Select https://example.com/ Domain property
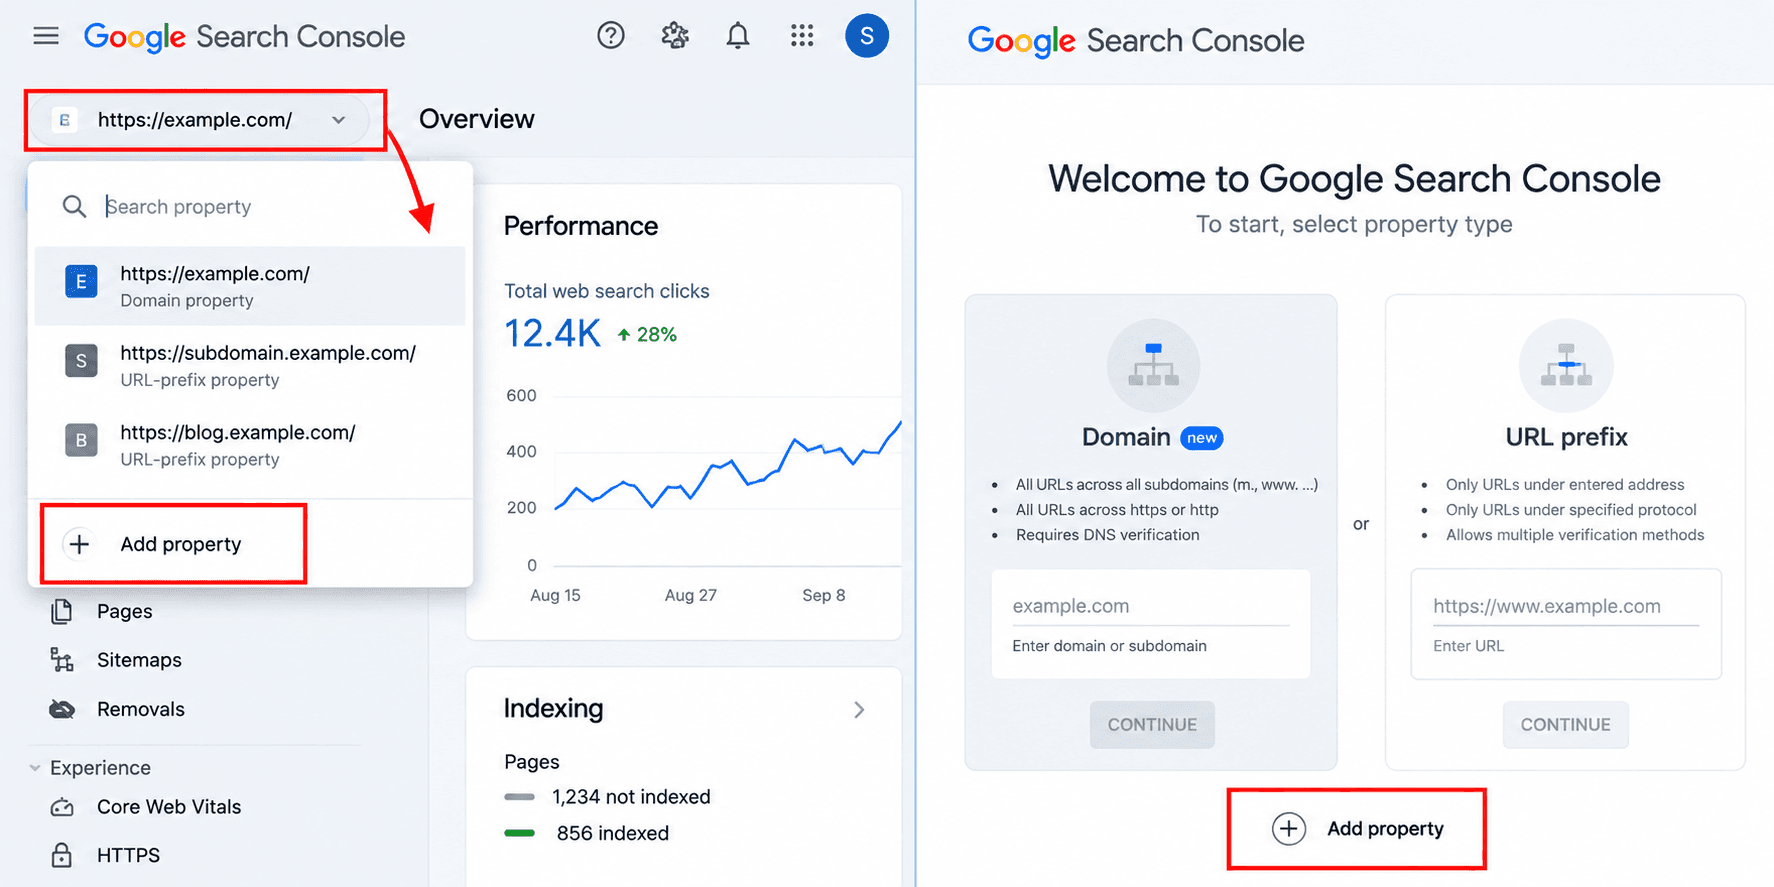This screenshot has width=1774, height=887. 250,286
